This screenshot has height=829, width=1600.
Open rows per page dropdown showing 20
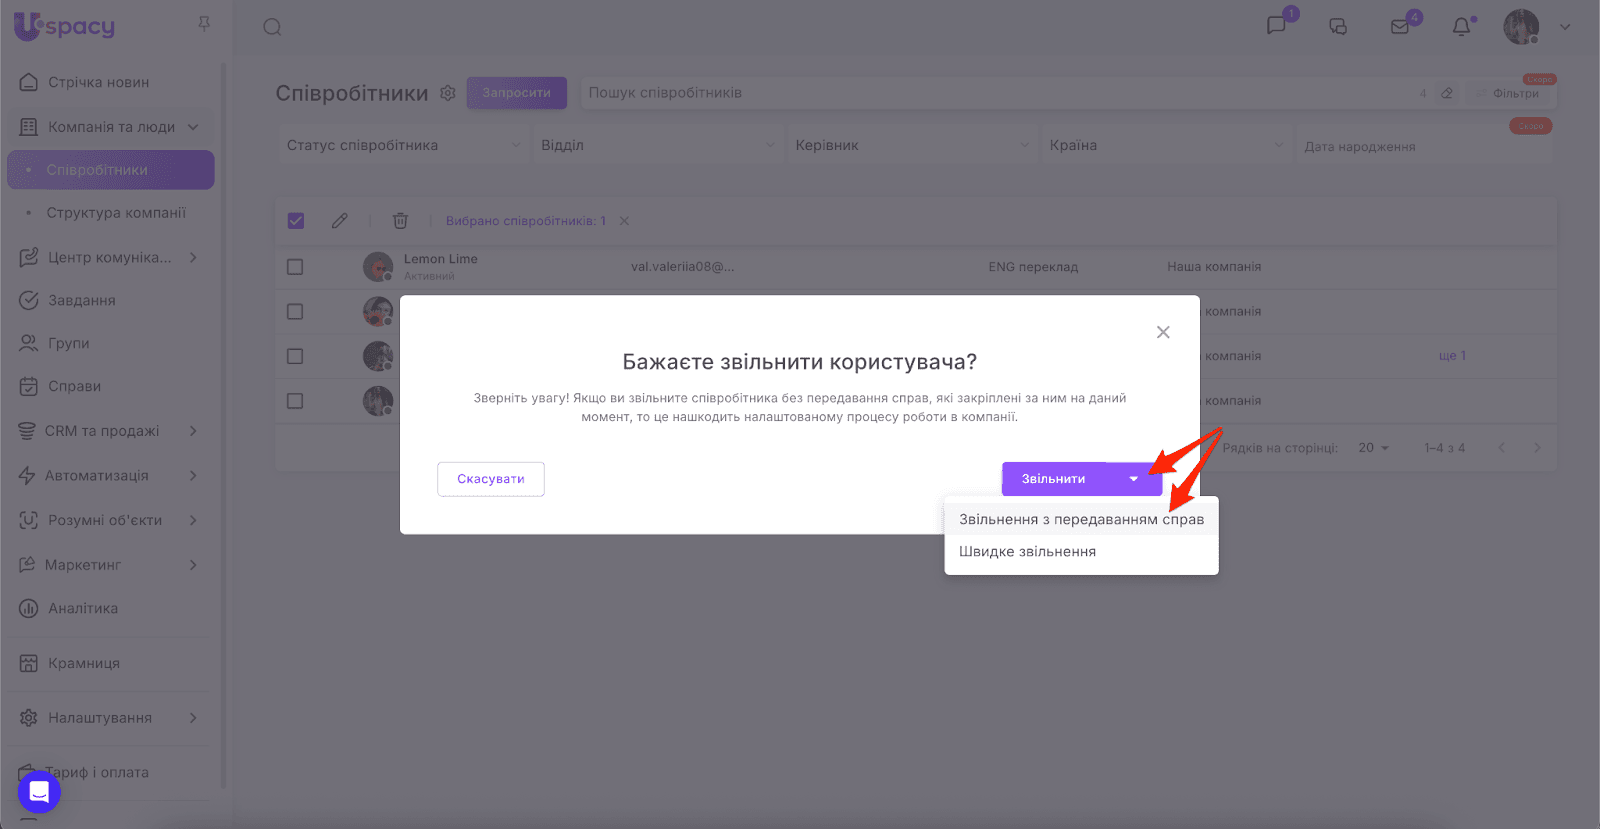1374,448
